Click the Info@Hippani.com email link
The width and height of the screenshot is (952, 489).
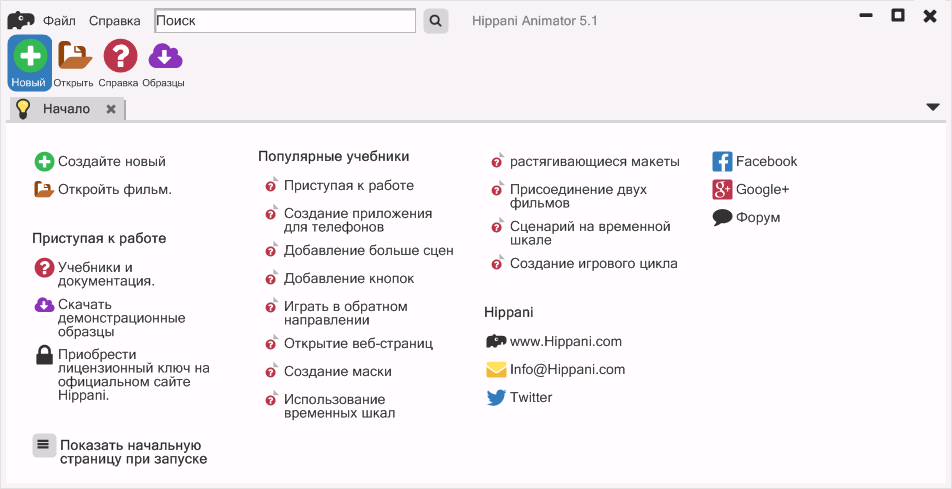pos(567,370)
